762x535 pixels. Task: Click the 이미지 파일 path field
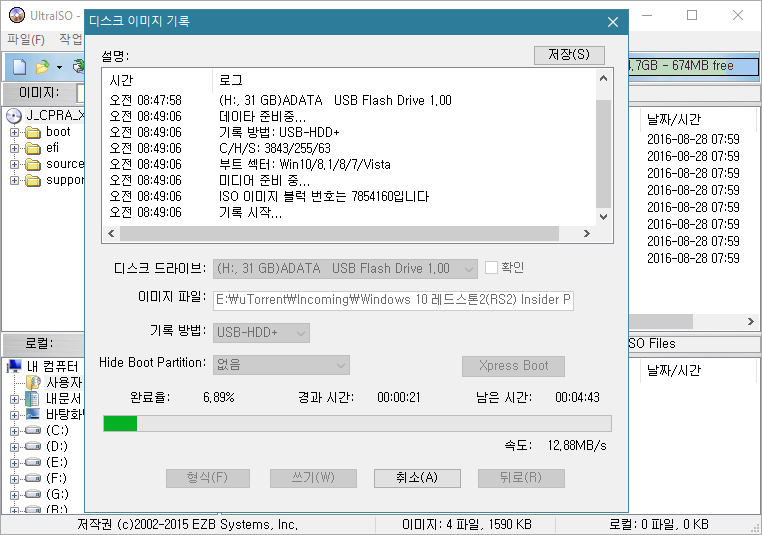click(394, 300)
